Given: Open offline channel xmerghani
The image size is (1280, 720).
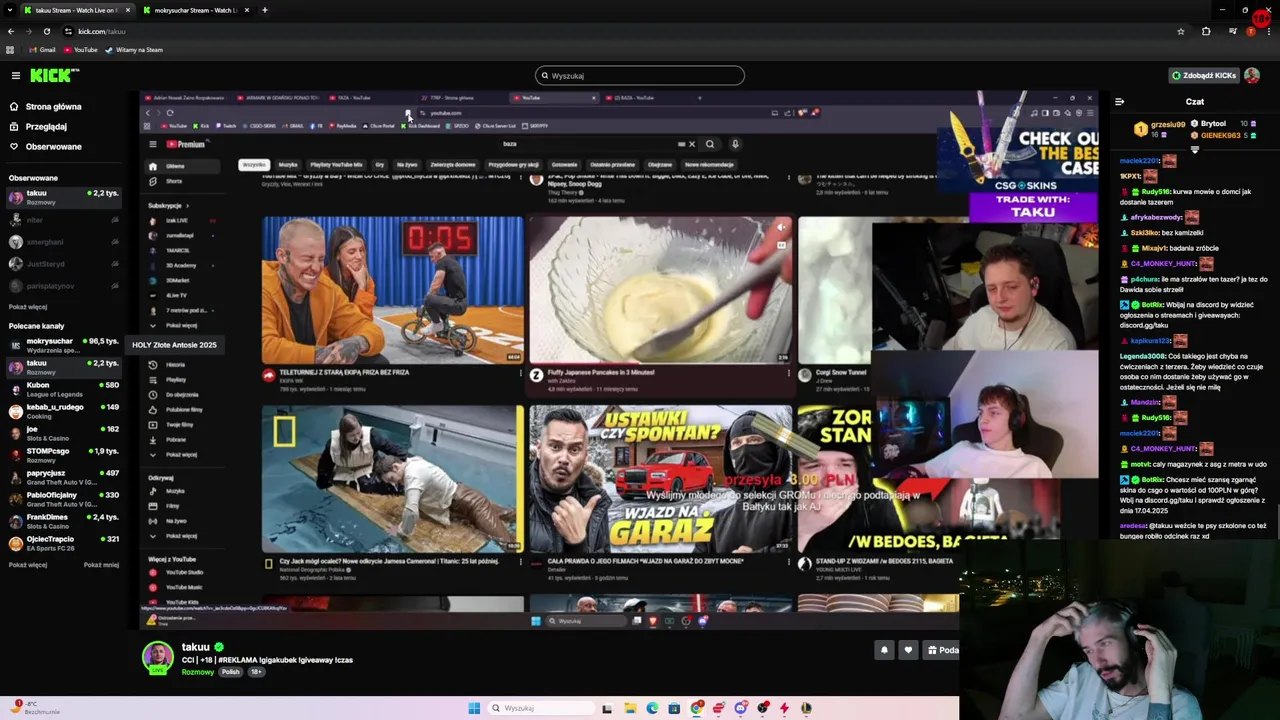Looking at the screenshot, I should point(64,242).
